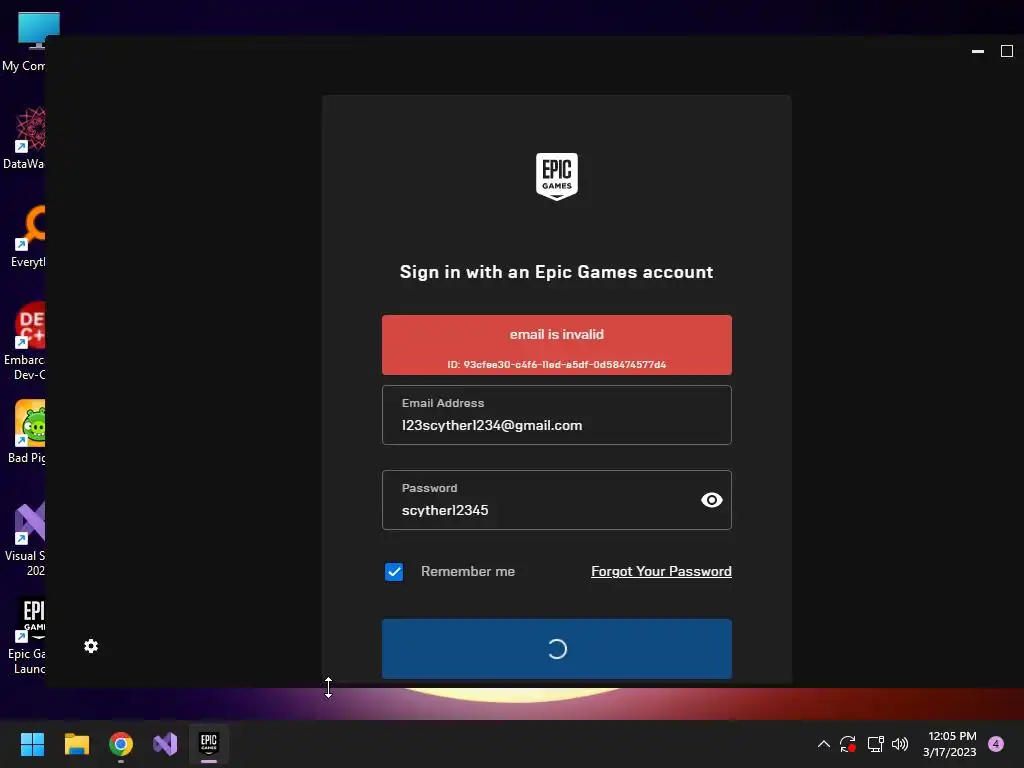
Task: Click the 'Sign in with an Epic Games account' heading
Action: [556, 272]
